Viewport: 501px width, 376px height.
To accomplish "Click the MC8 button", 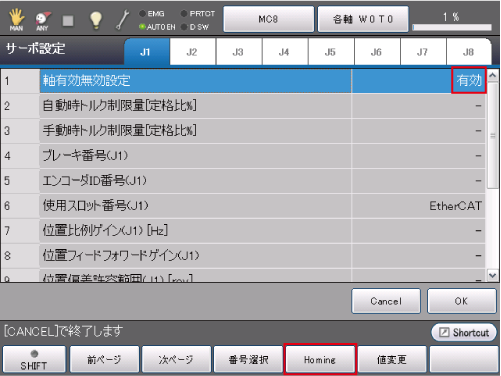I will (x=268, y=19).
